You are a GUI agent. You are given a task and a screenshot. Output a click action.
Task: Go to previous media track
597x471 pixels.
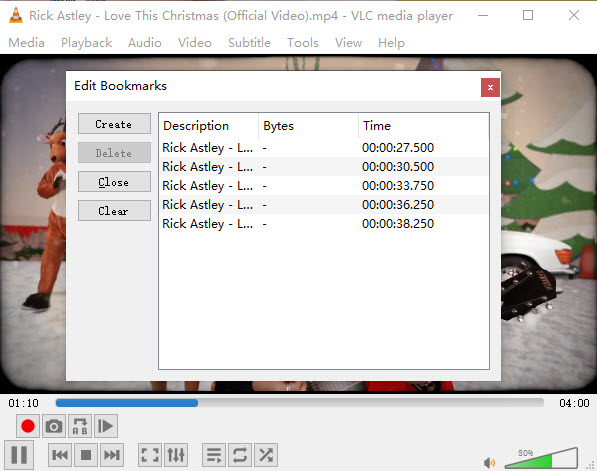click(60, 455)
